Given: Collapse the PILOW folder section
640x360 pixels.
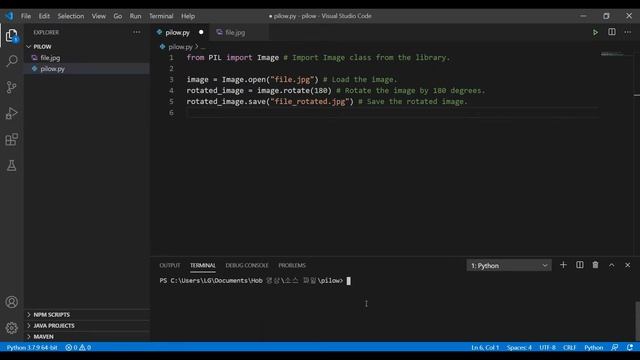Looking at the screenshot, I should click(87, 47).
